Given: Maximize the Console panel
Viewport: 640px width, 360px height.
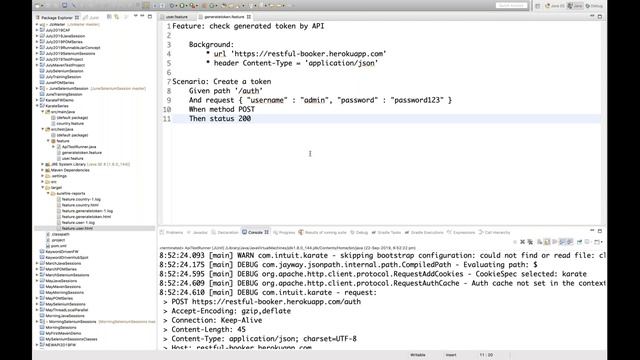Looking at the screenshot, I should 600,231.
